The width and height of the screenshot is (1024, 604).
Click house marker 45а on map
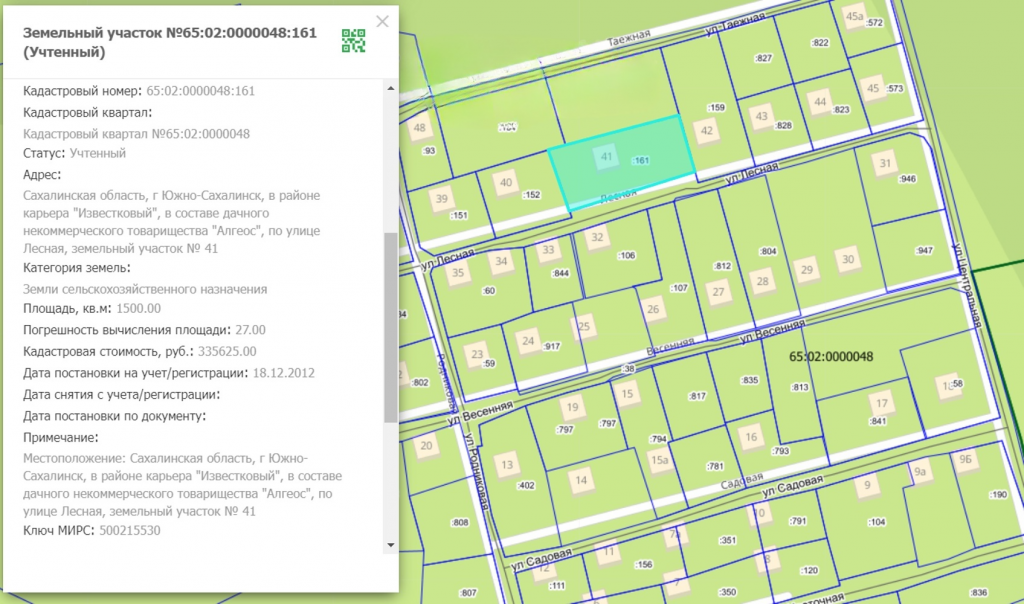tap(854, 17)
